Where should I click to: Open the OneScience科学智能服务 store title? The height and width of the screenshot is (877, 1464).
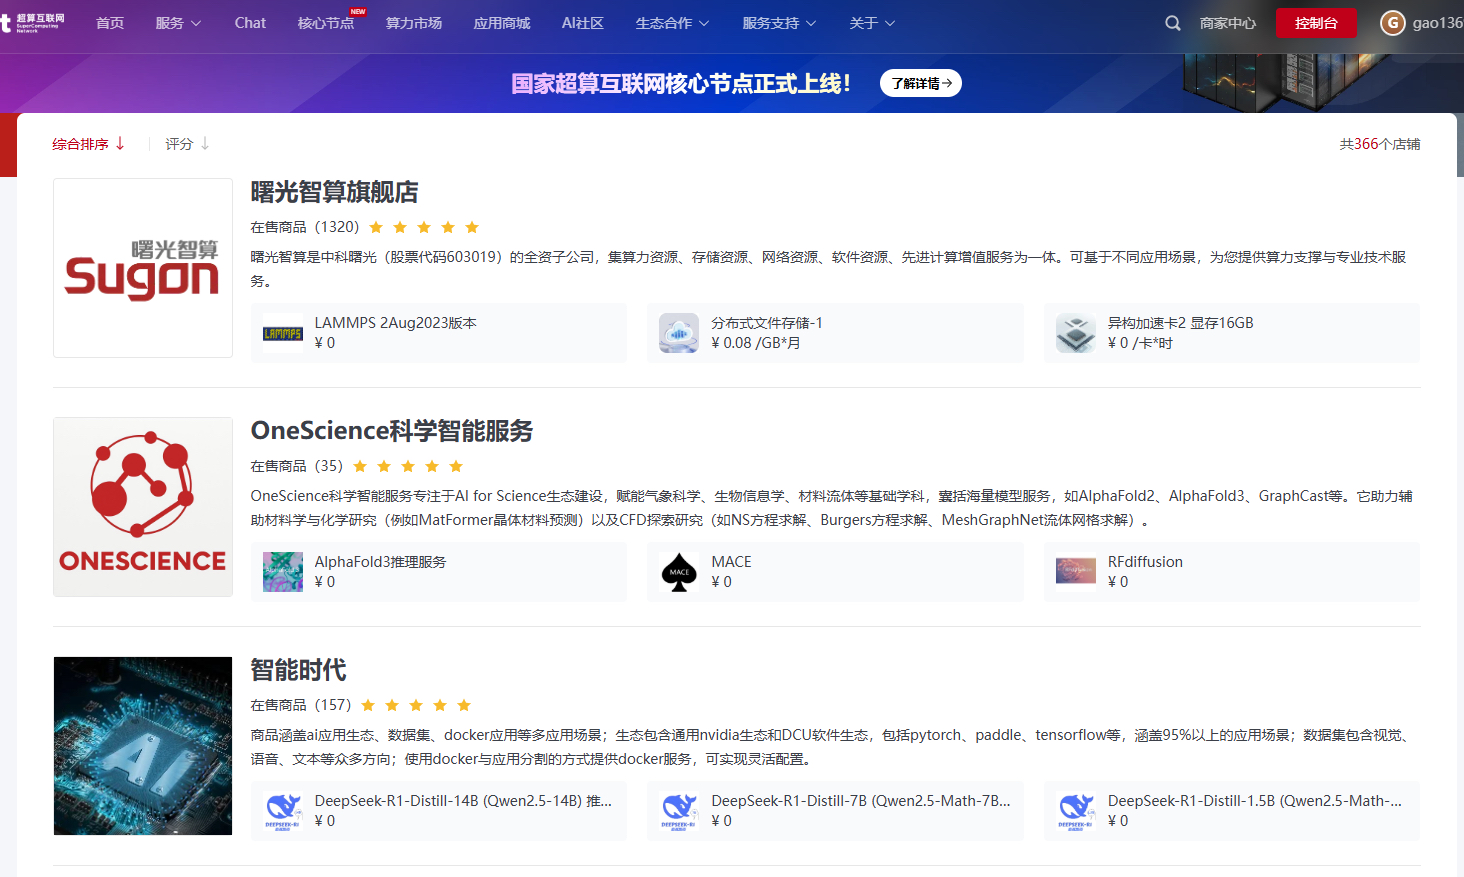tap(392, 431)
